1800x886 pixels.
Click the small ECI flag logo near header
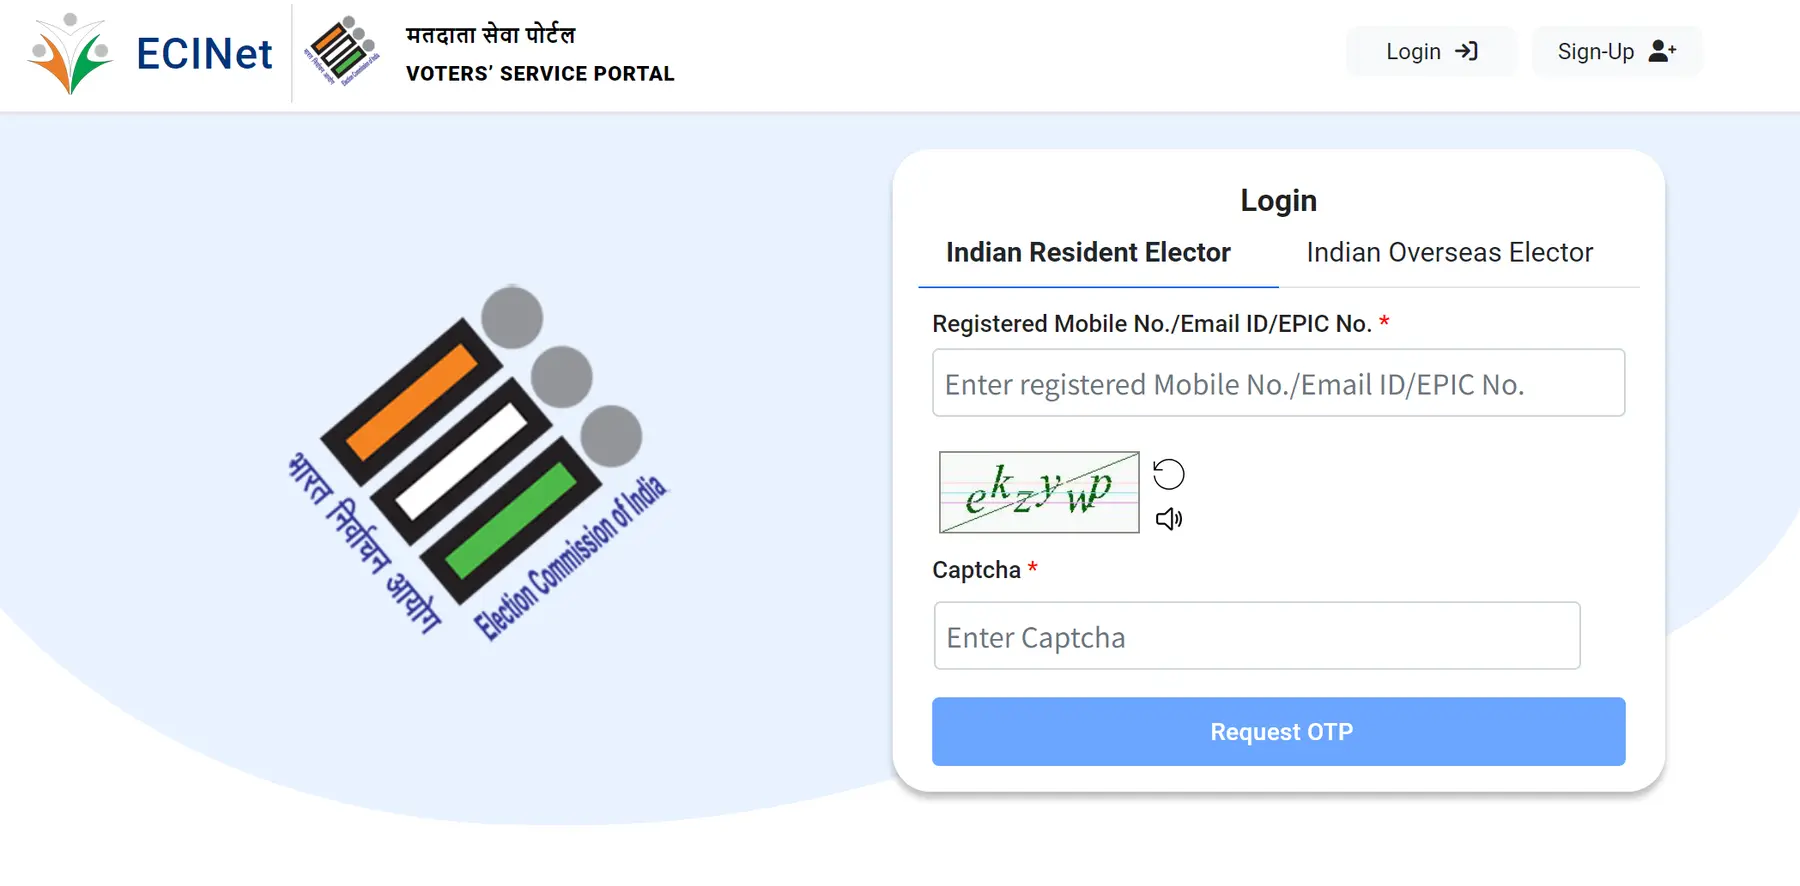pos(345,48)
